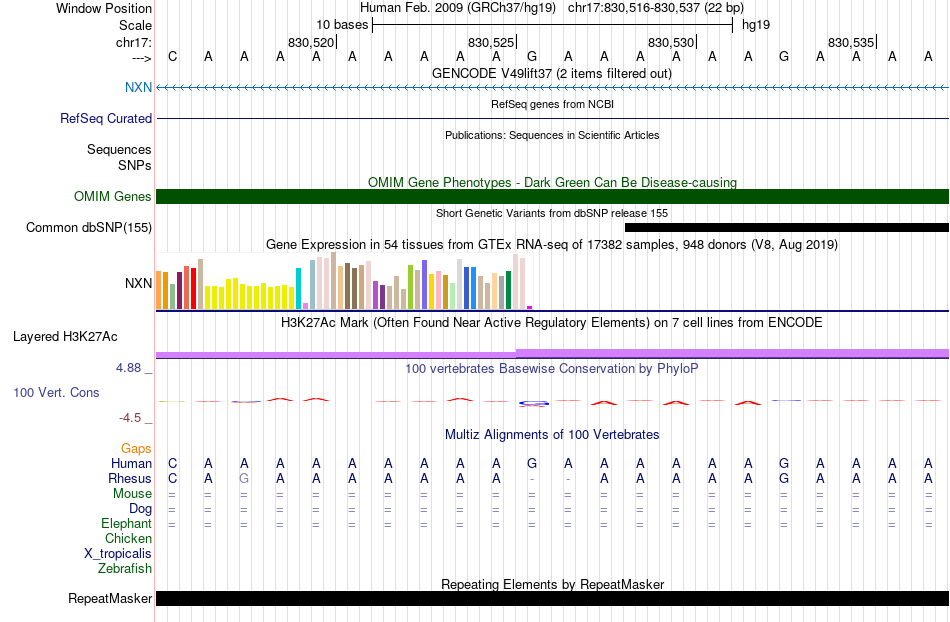Click the RepeatMasker track label

(x=110, y=598)
